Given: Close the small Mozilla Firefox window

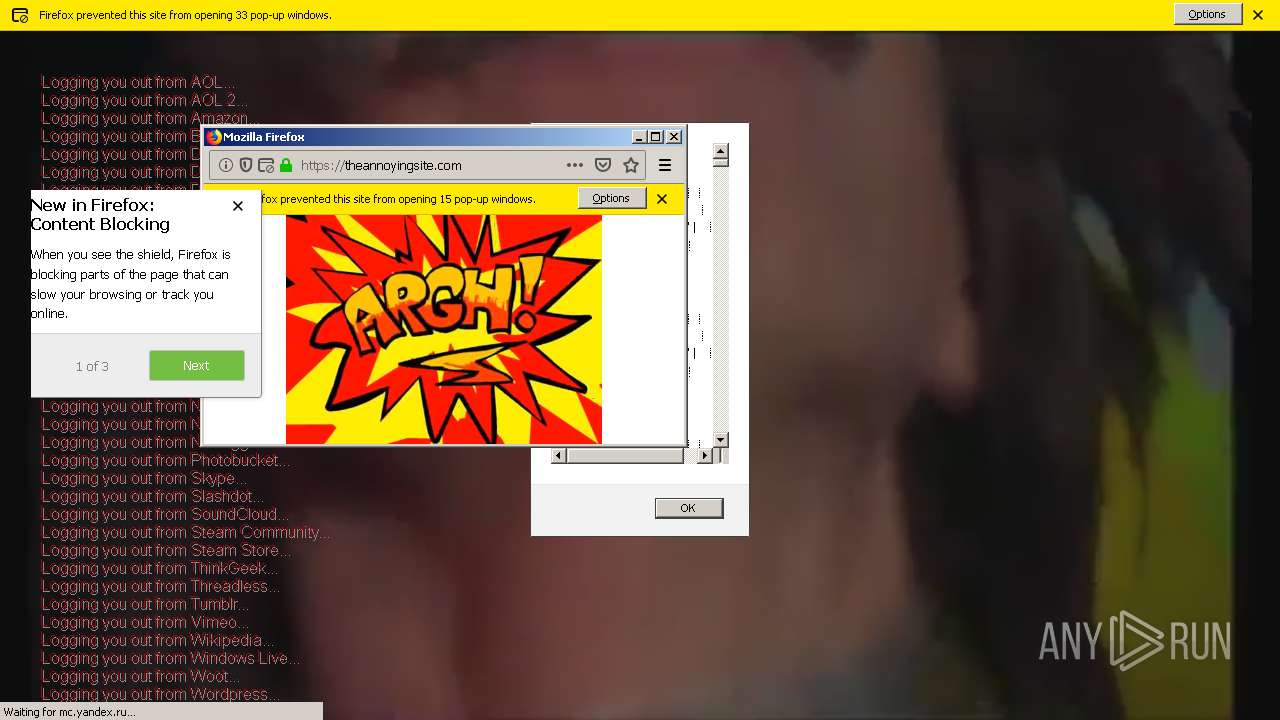Looking at the screenshot, I should pyautogui.click(x=674, y=137).
